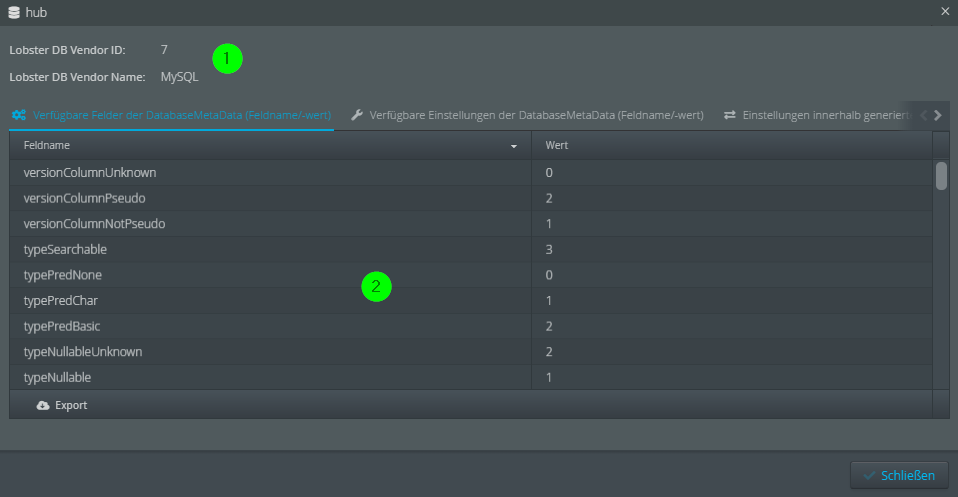Click the cloud download icon beside Export
Viewport: 958px width, 497px height.
[x=43, y=405]
